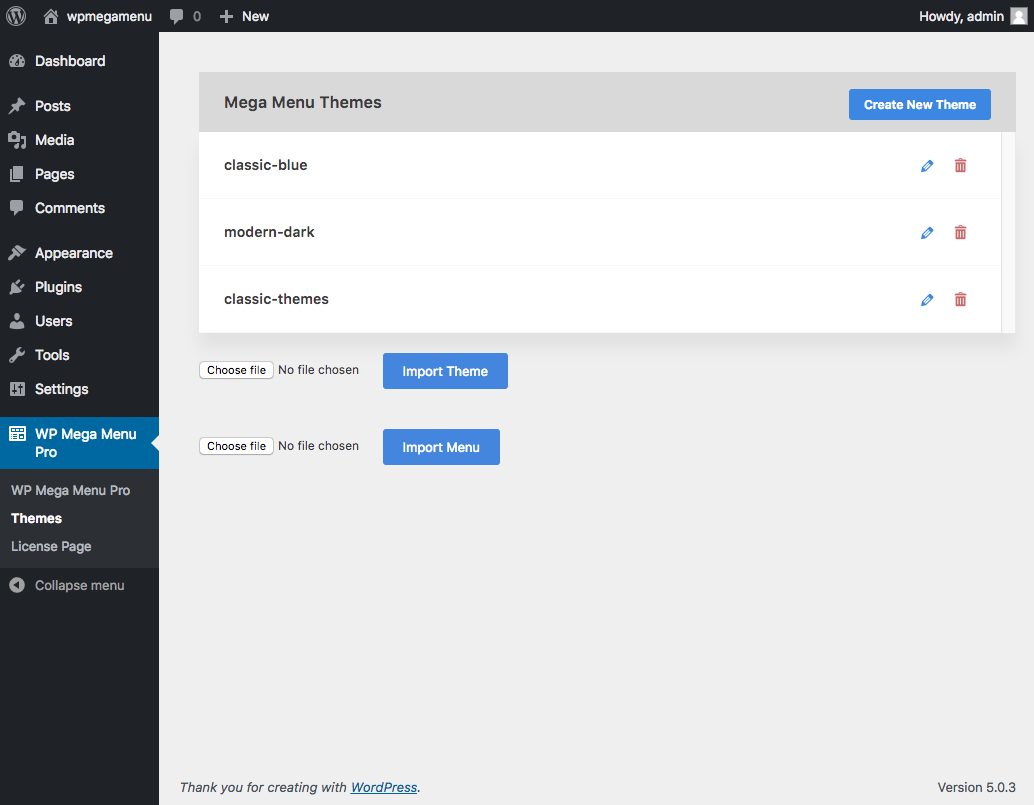This screenshot has height=805, width=1034.
Task: Click the Appearance paintbrush icon
Action: point(17,253)
